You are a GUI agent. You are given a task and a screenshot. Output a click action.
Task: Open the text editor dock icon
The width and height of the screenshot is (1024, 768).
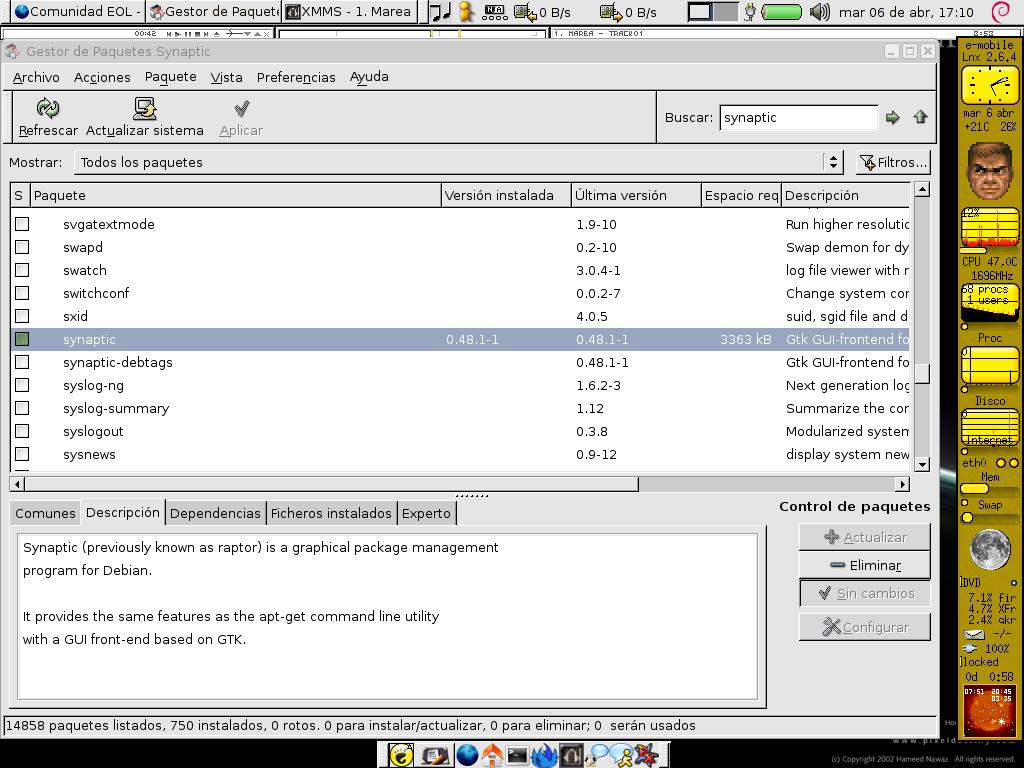pyautogui.click(x=434, y=755)
